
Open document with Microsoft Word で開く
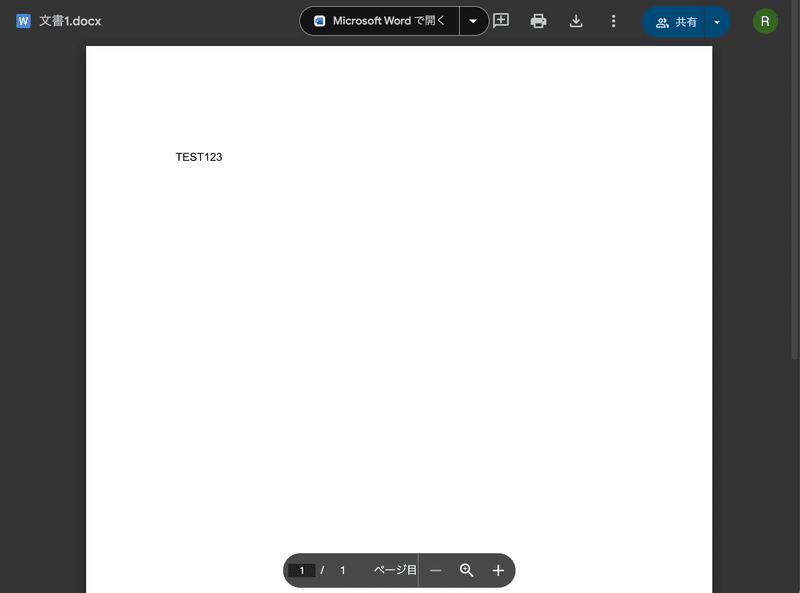coord(380,21)
